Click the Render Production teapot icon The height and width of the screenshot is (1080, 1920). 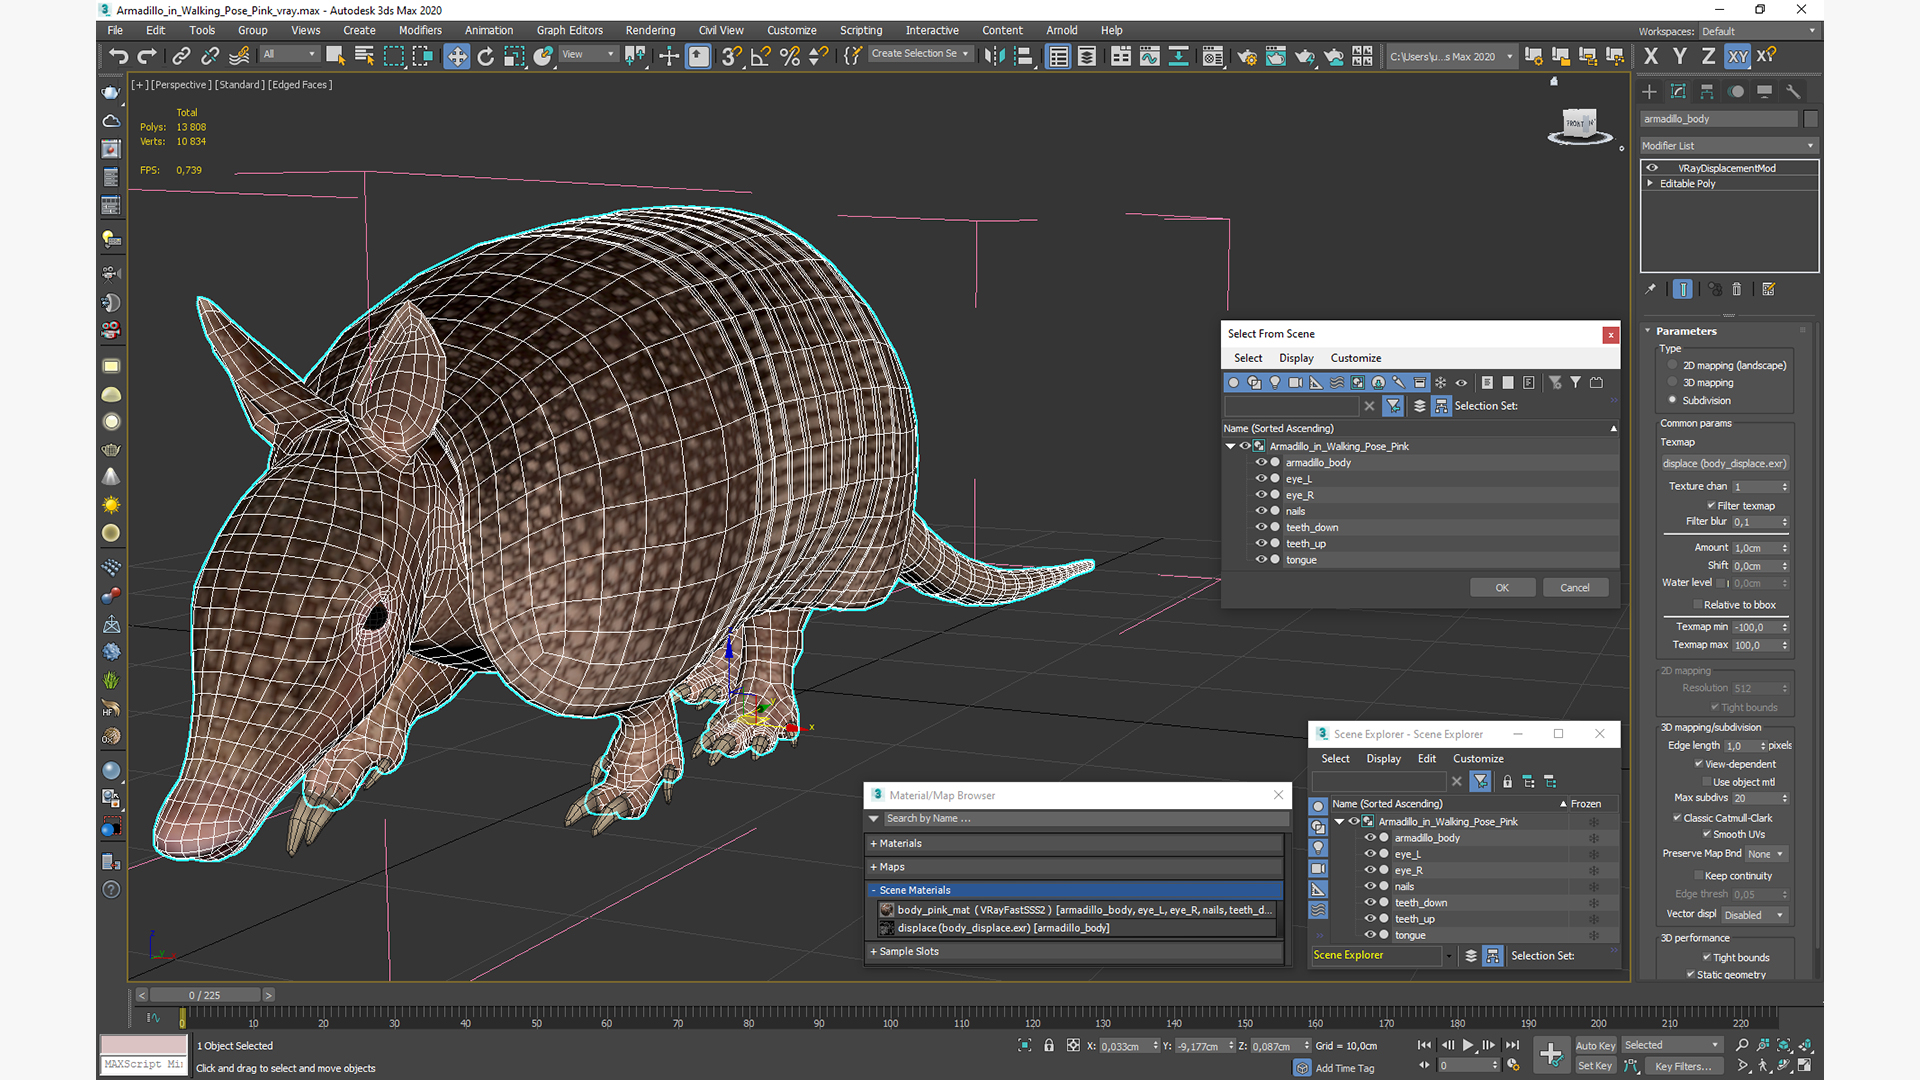(1305, 56)
